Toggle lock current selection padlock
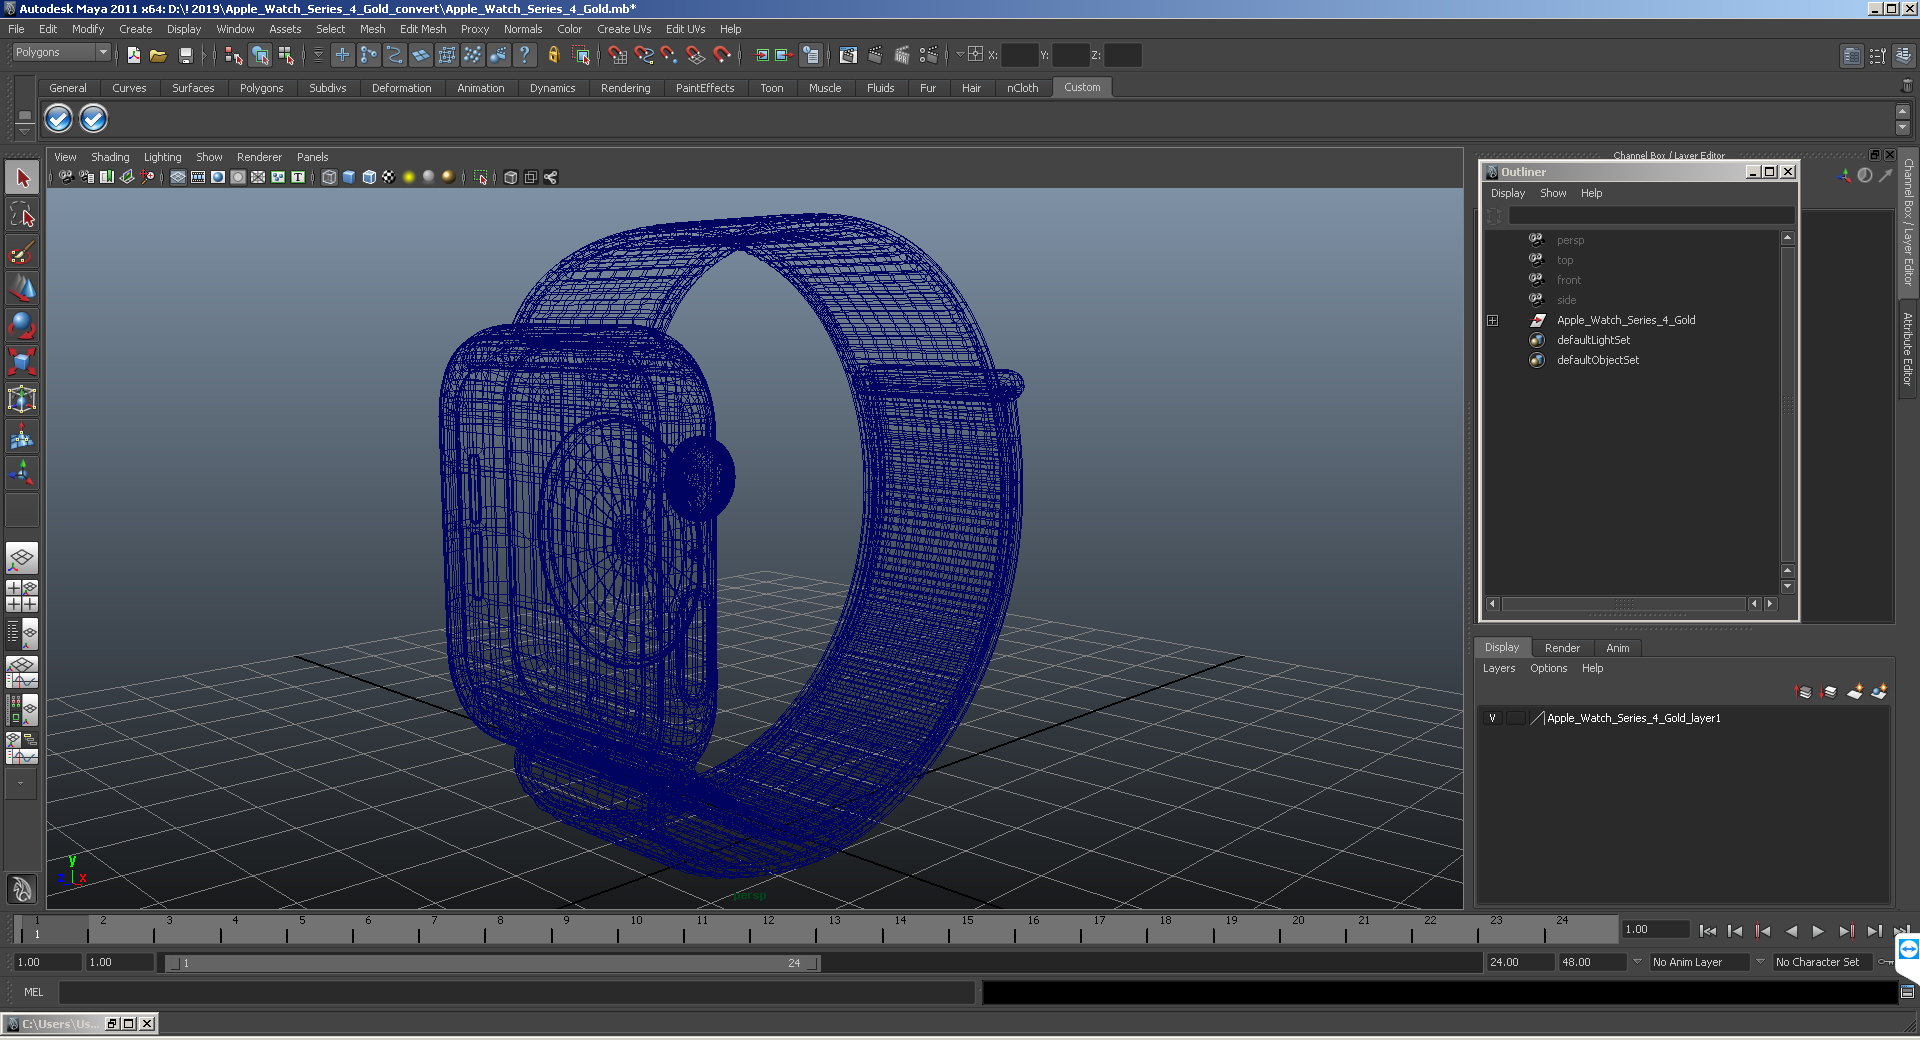This screenshot has height=1040, width=1920. pos(553,55)
